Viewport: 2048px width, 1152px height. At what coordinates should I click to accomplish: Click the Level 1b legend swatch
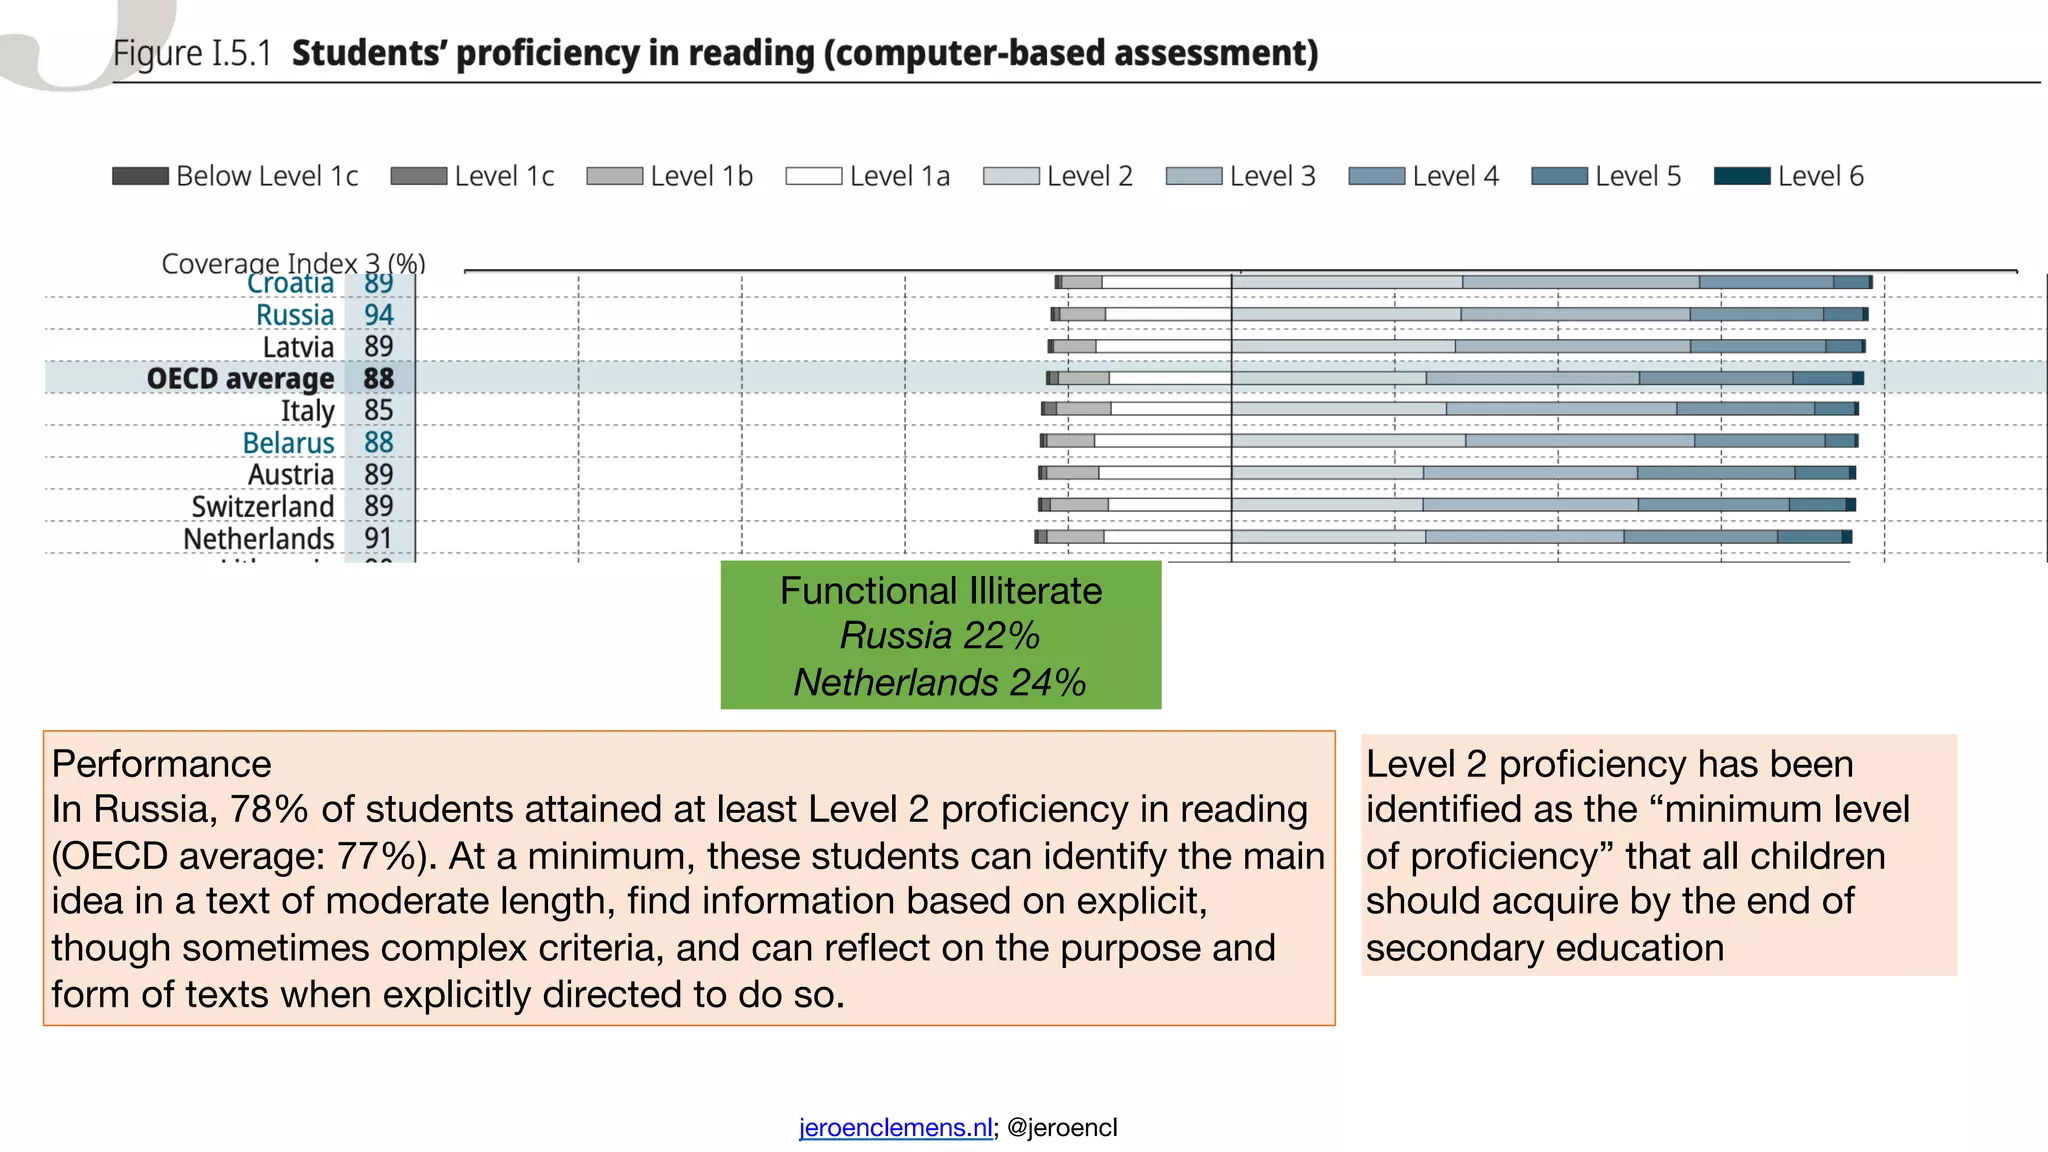[614, 176]
